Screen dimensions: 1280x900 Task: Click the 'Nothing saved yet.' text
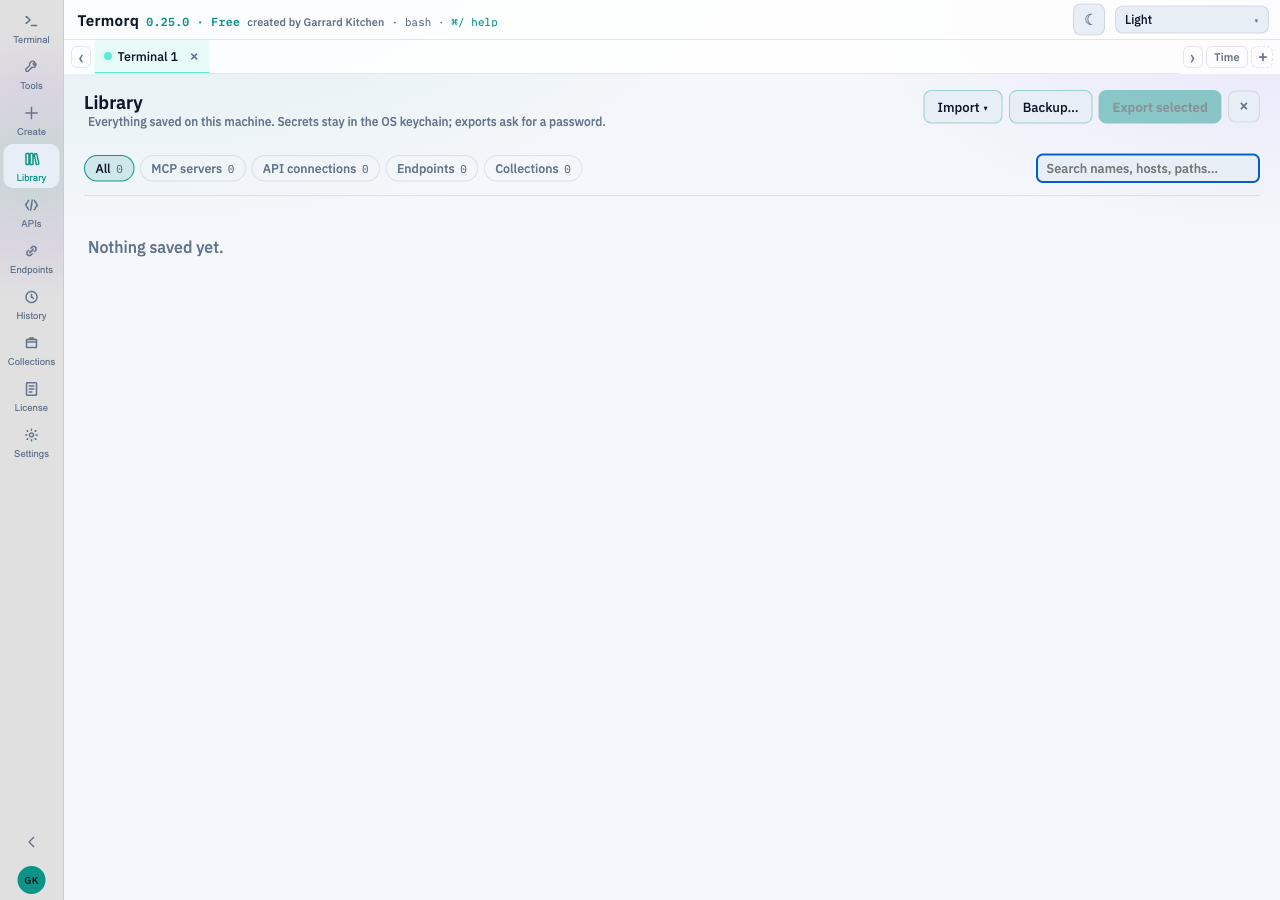tap(156, 247)
